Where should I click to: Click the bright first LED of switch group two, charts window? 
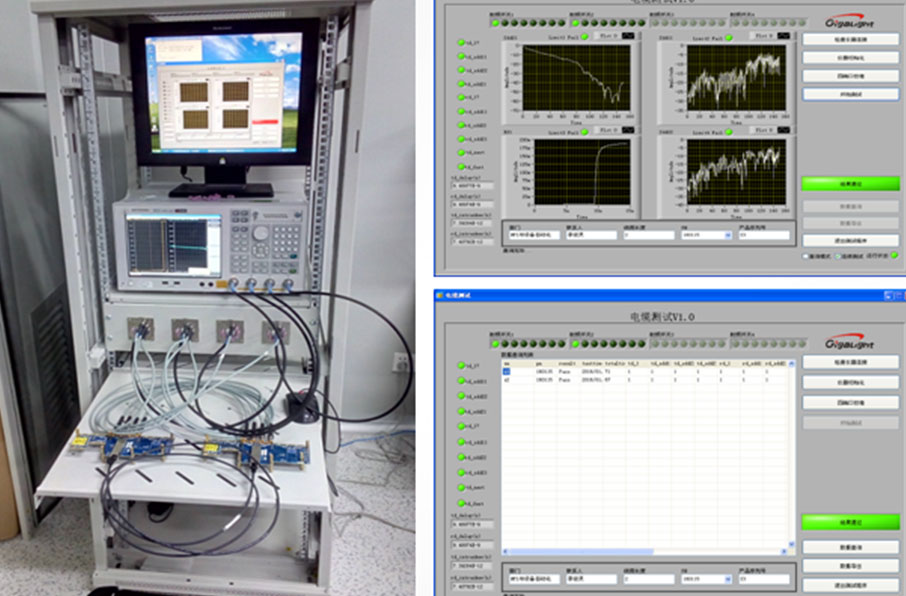[576, 23]
